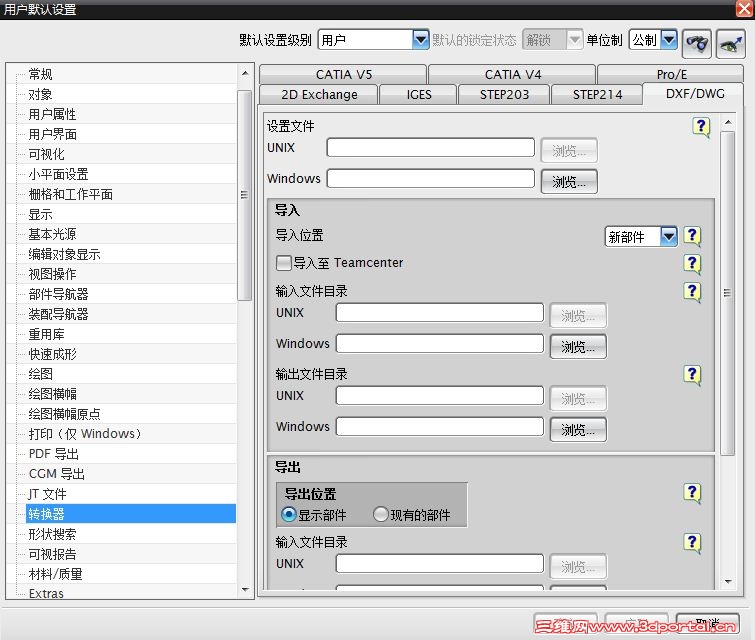The image size is (755, 640).
Task: Click UNIX export 输入文件目录 field
Action: tap(440, 563)
